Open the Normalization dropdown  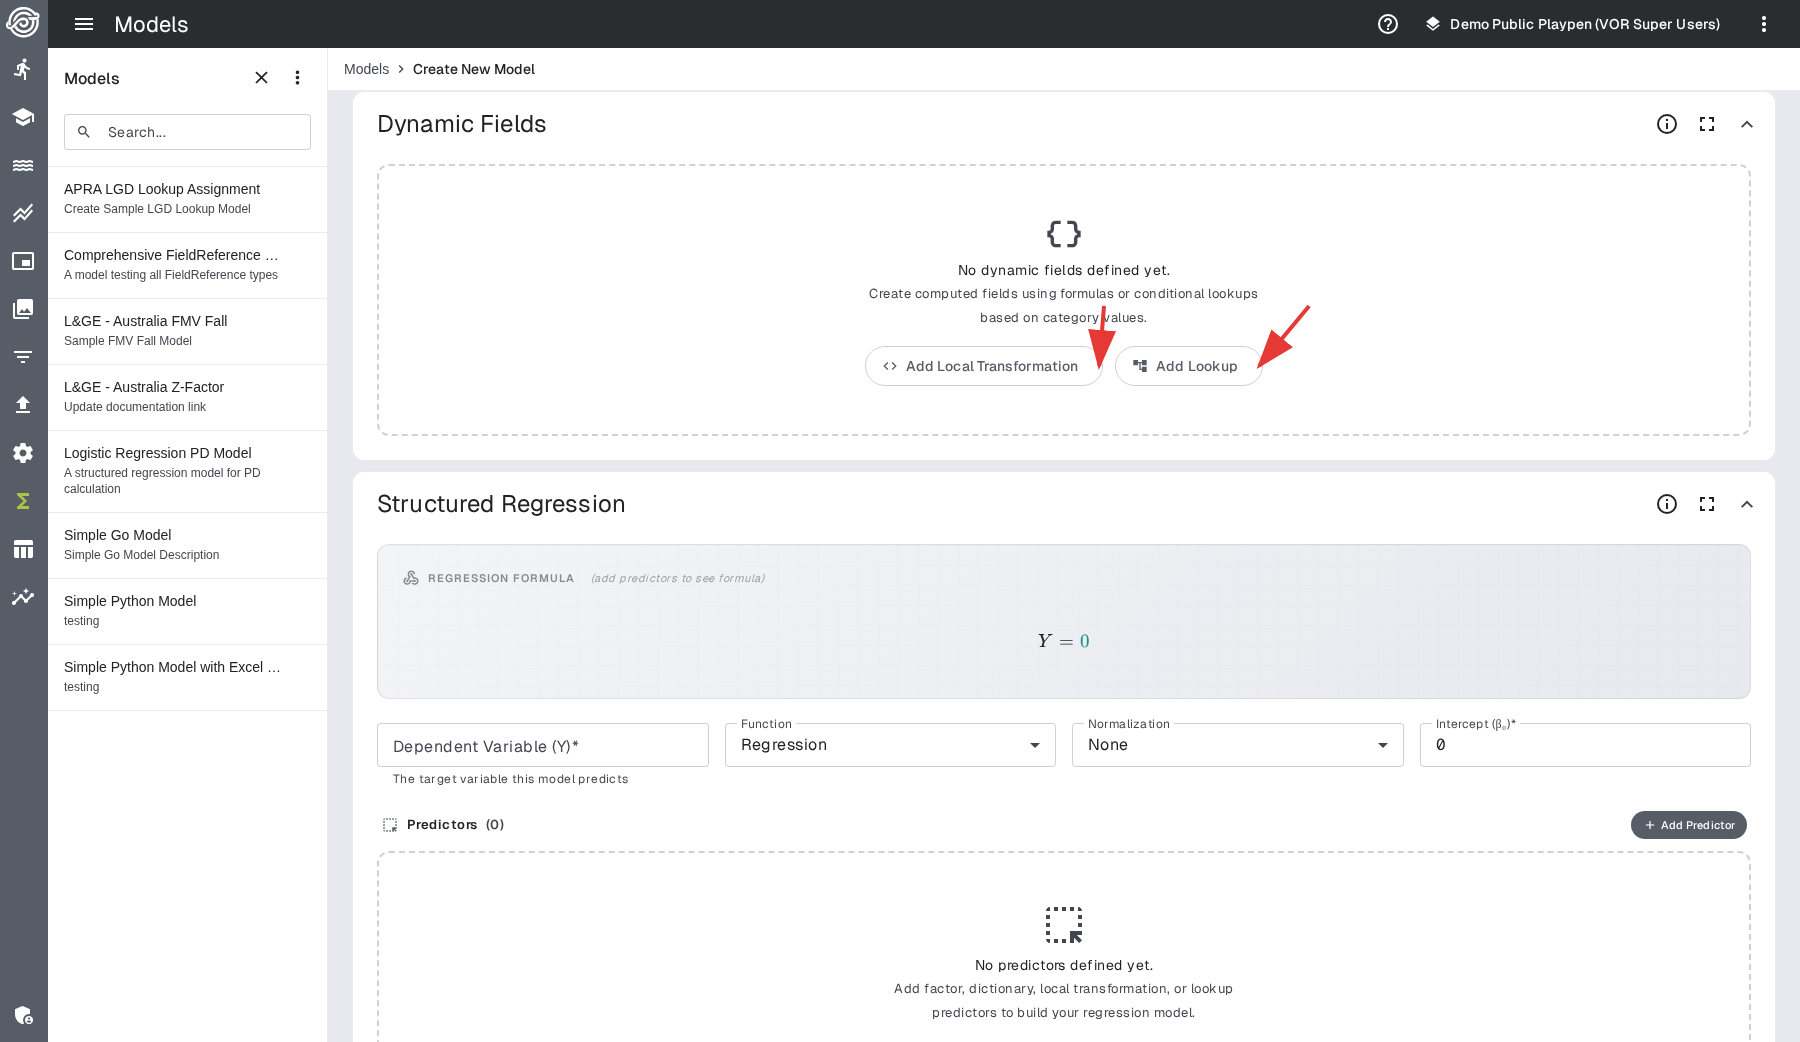coord(1236,745)
